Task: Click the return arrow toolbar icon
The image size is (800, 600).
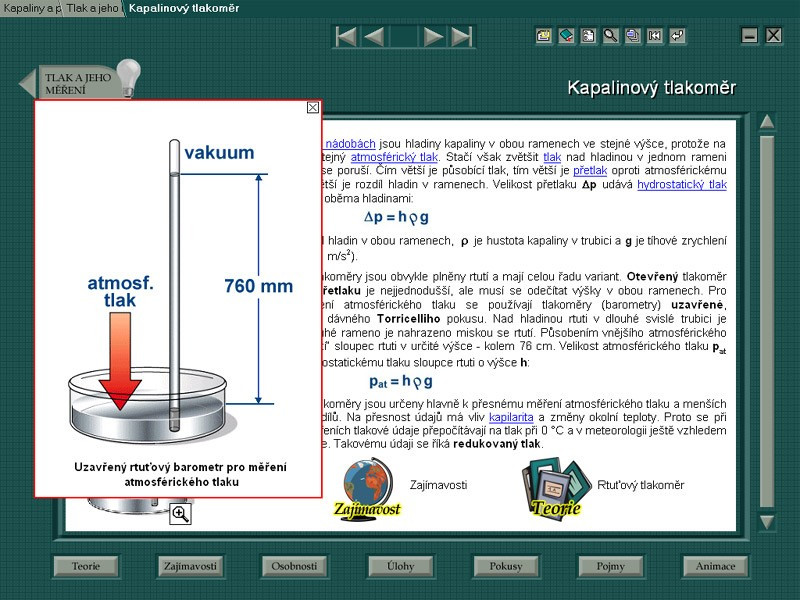Action: (677, 36)
